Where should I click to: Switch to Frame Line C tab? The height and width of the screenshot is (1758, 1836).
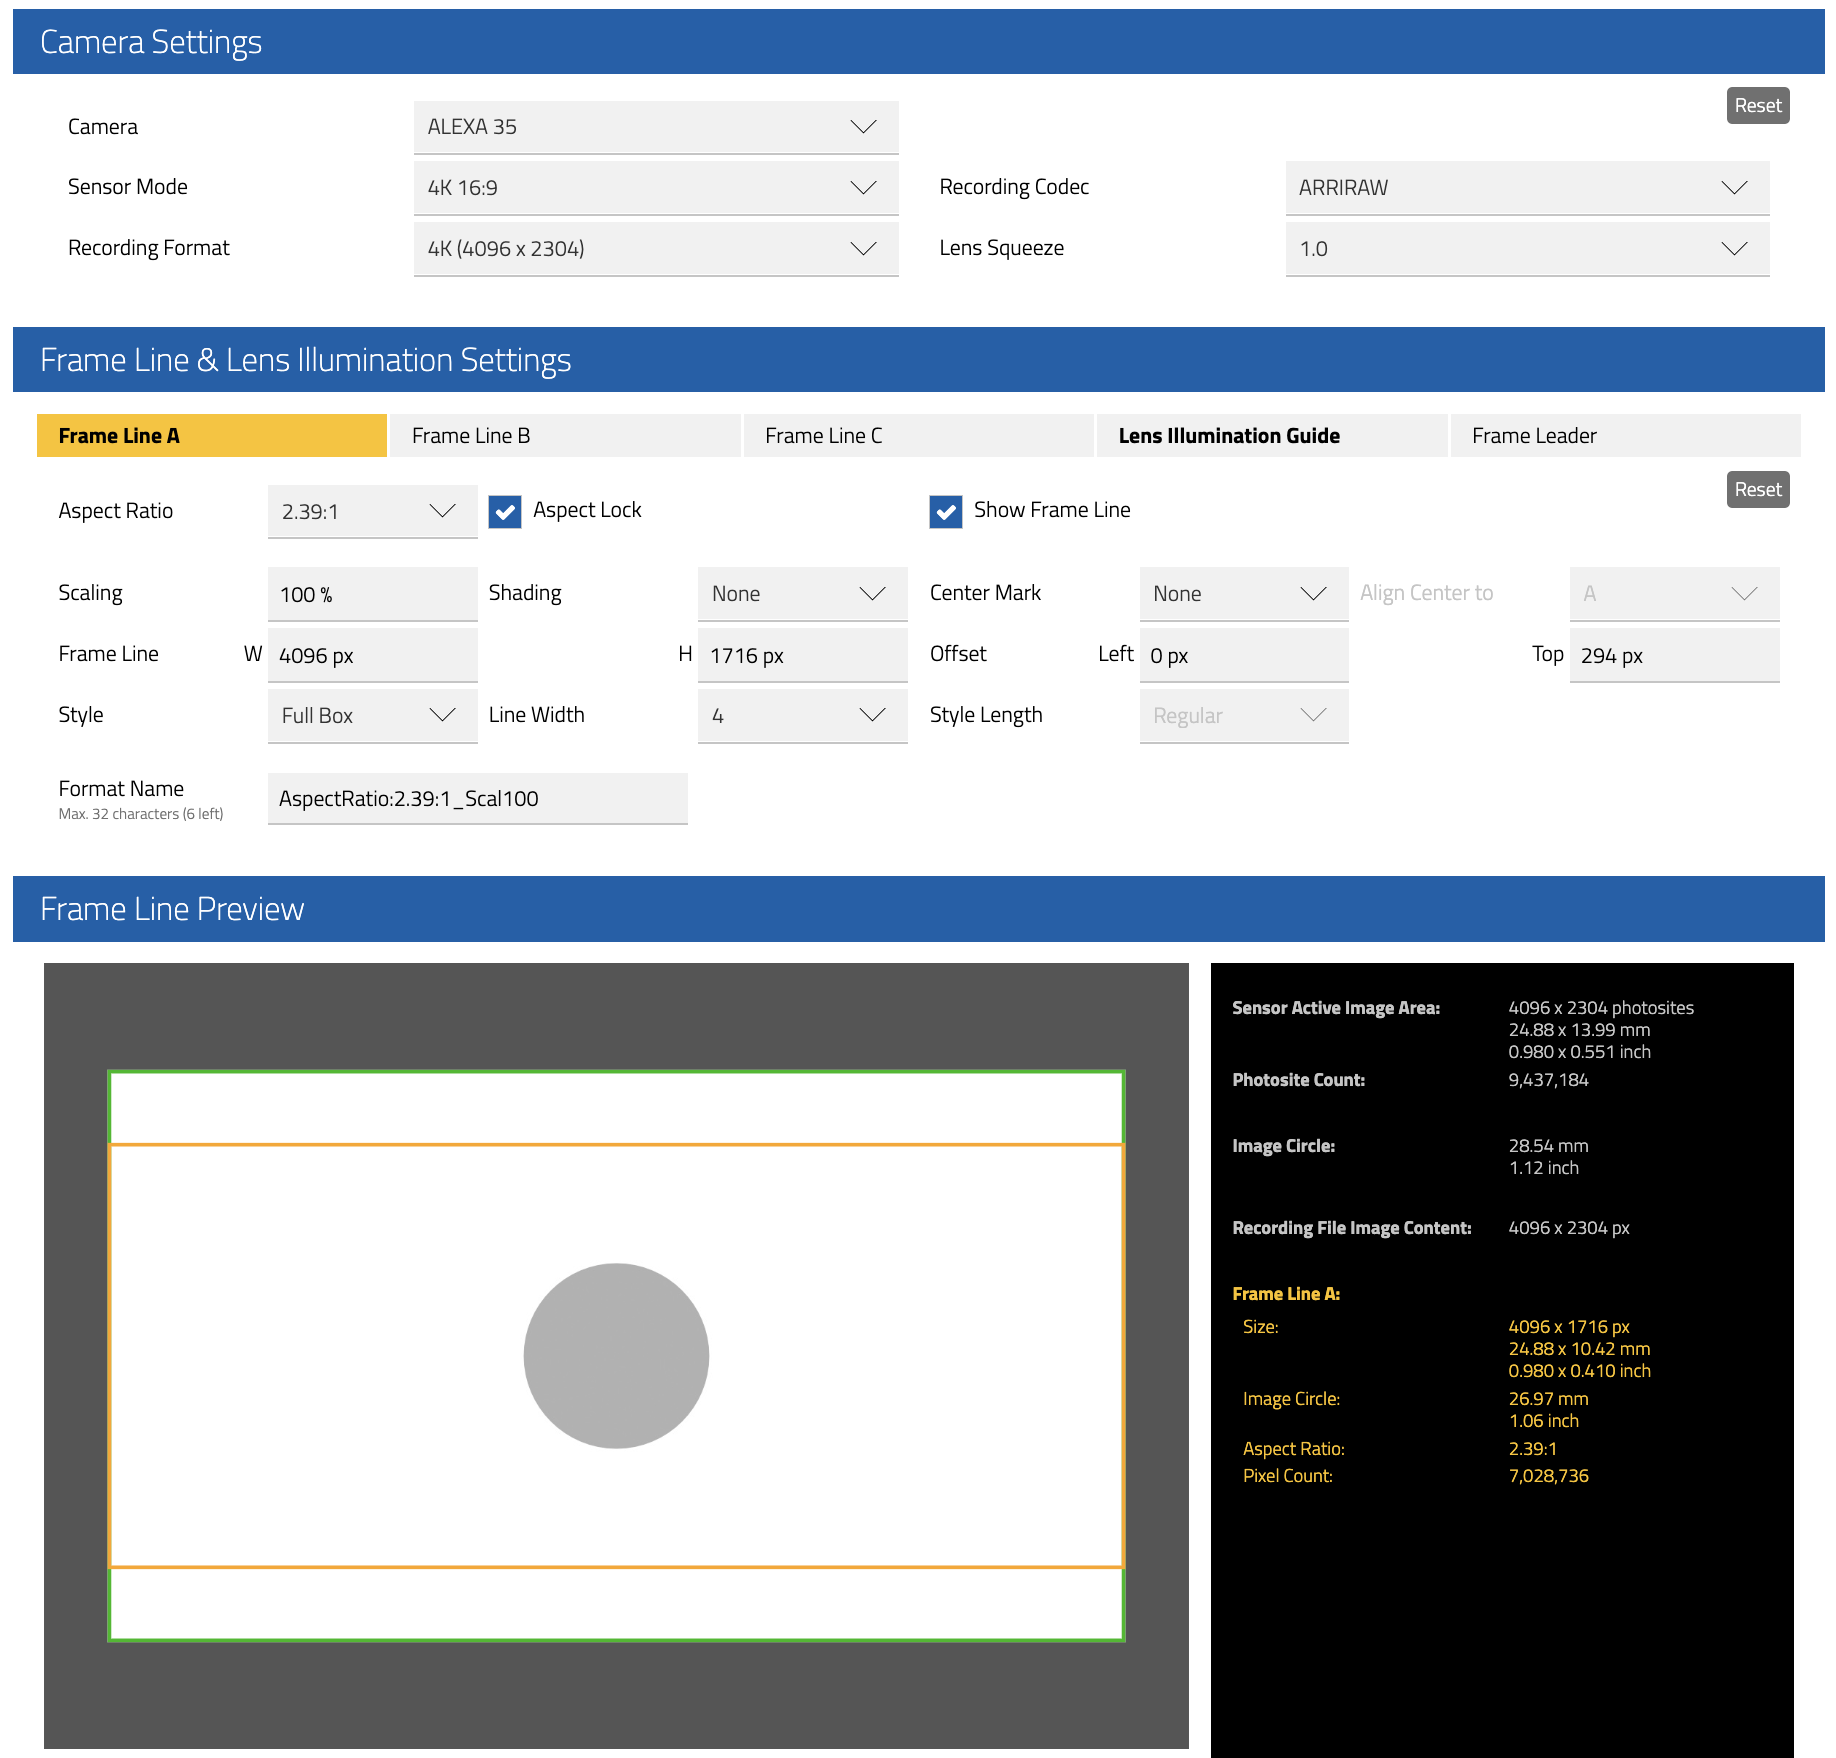pyautogui.click(x=918, y=436)
